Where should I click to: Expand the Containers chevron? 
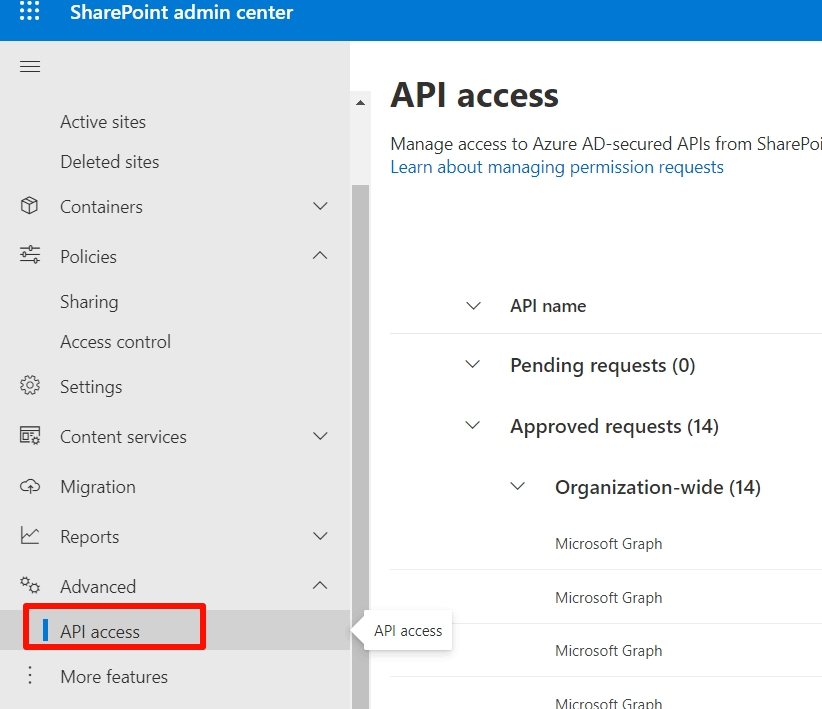pos(320,206)
